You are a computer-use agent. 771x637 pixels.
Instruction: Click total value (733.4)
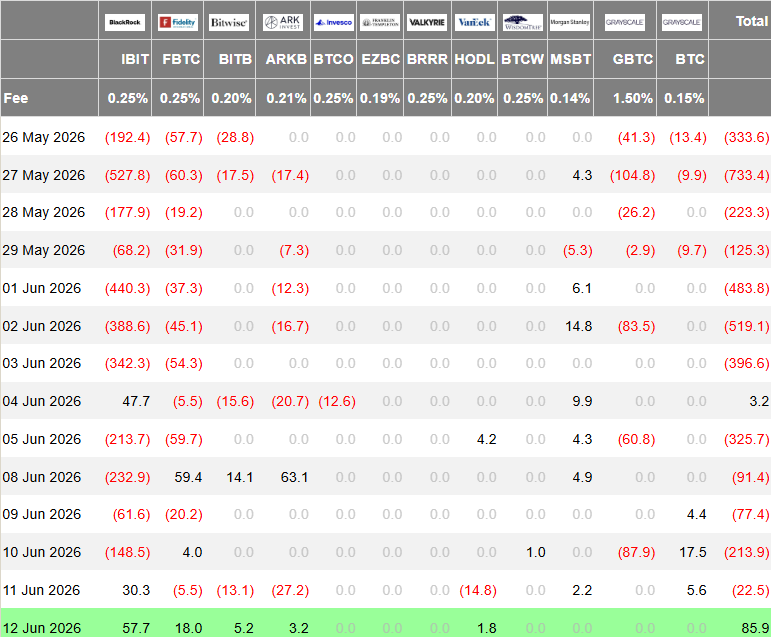pos(746,175)
